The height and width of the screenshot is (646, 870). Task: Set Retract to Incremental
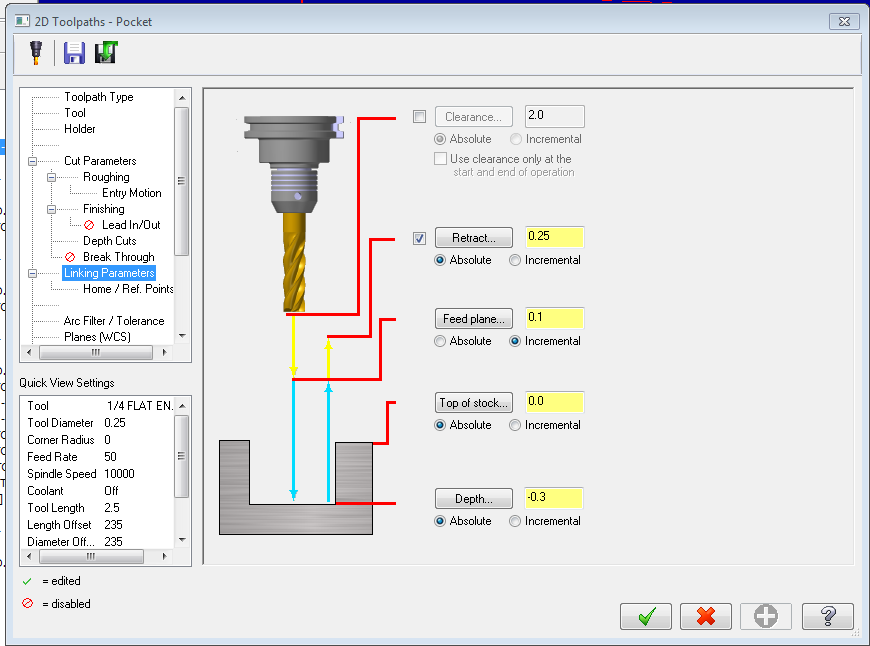[515, 260]
